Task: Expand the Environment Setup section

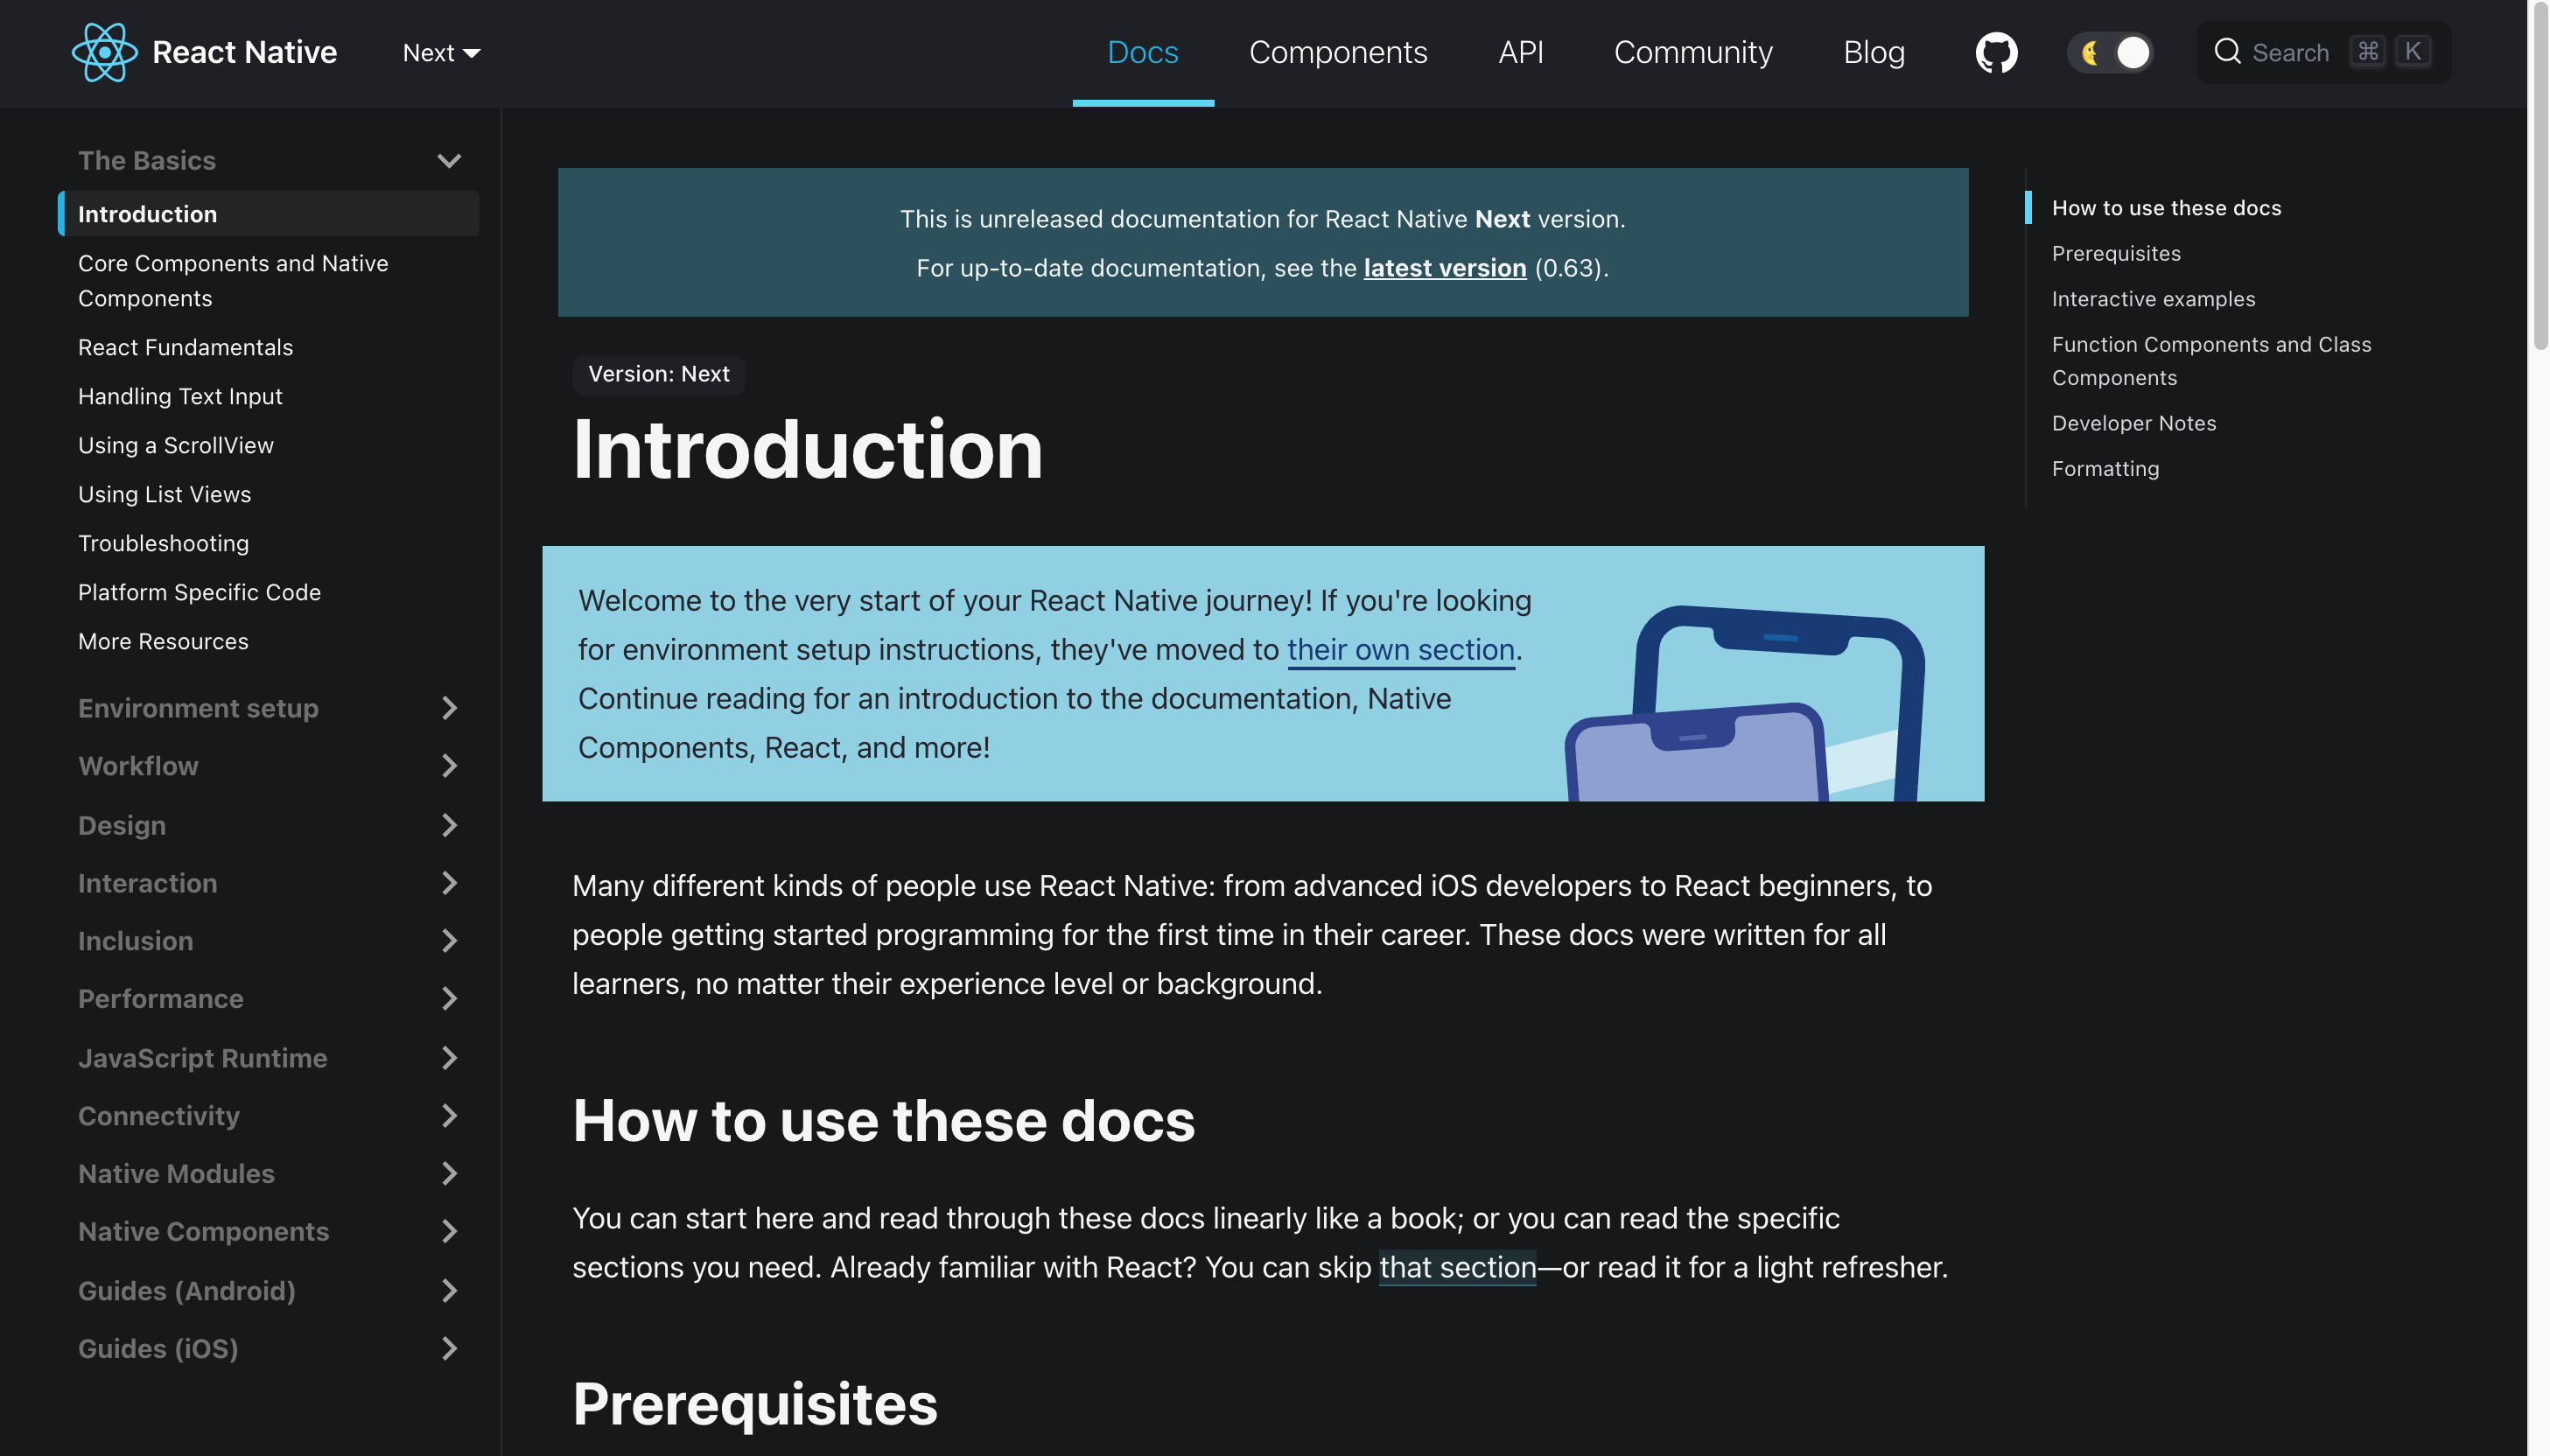Action: point(448,710)
